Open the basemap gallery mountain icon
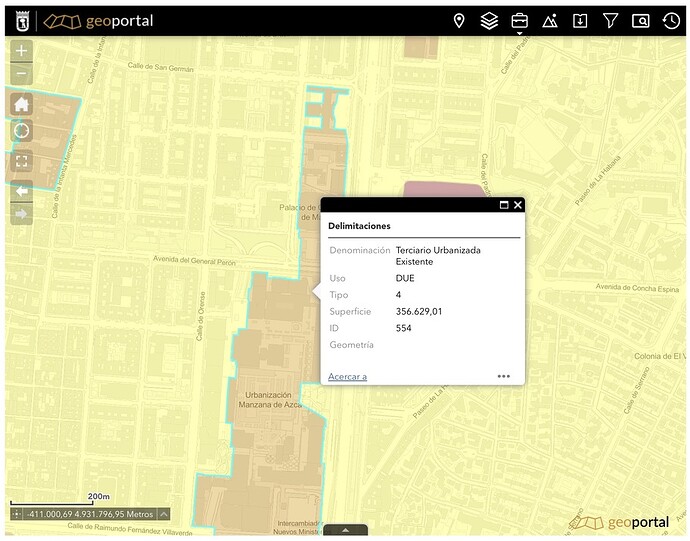 pyautogui.click(x=550, y=21)
